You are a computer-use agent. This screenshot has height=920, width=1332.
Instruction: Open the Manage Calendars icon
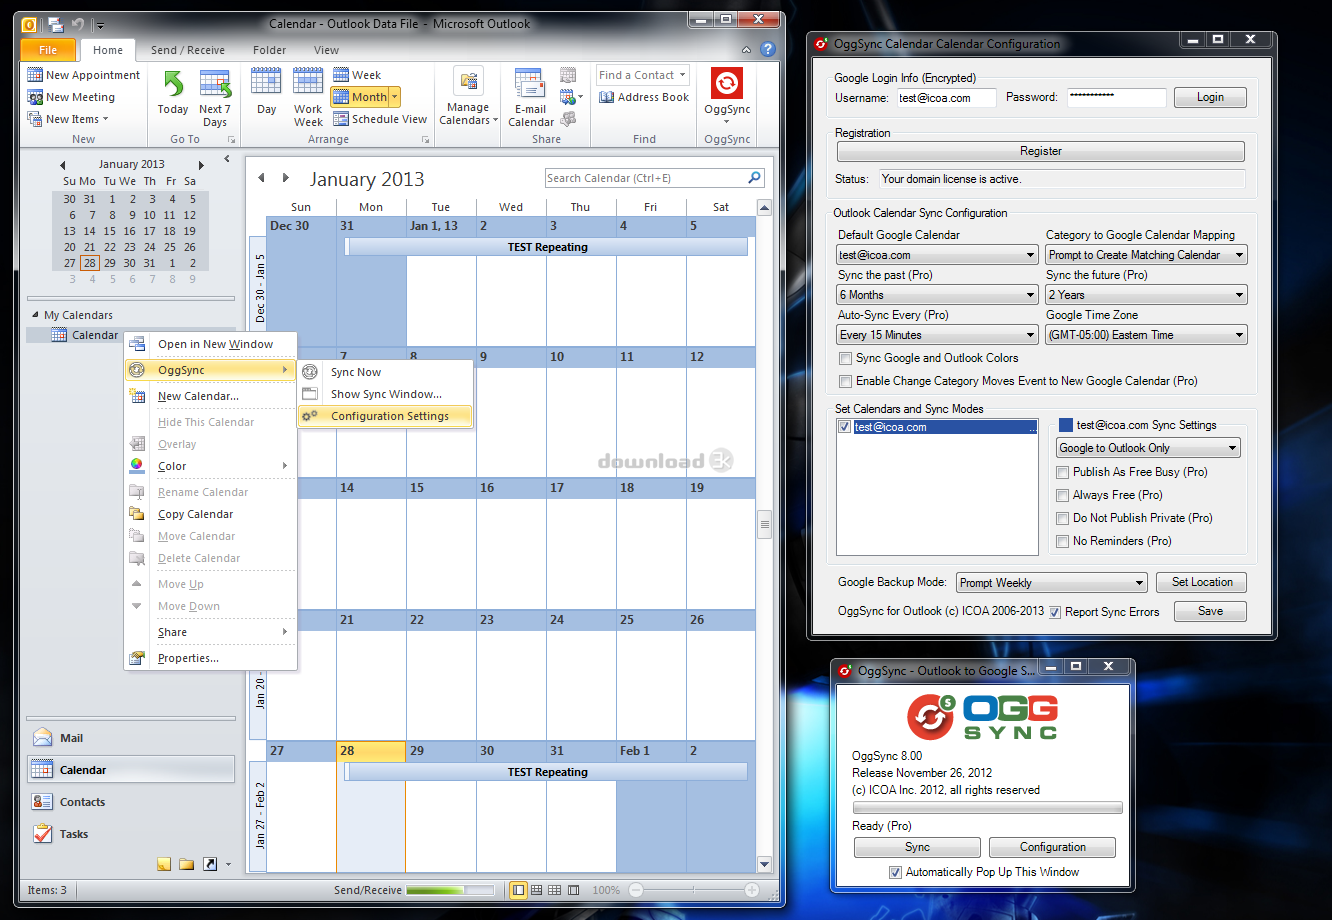tap(468, 82)
